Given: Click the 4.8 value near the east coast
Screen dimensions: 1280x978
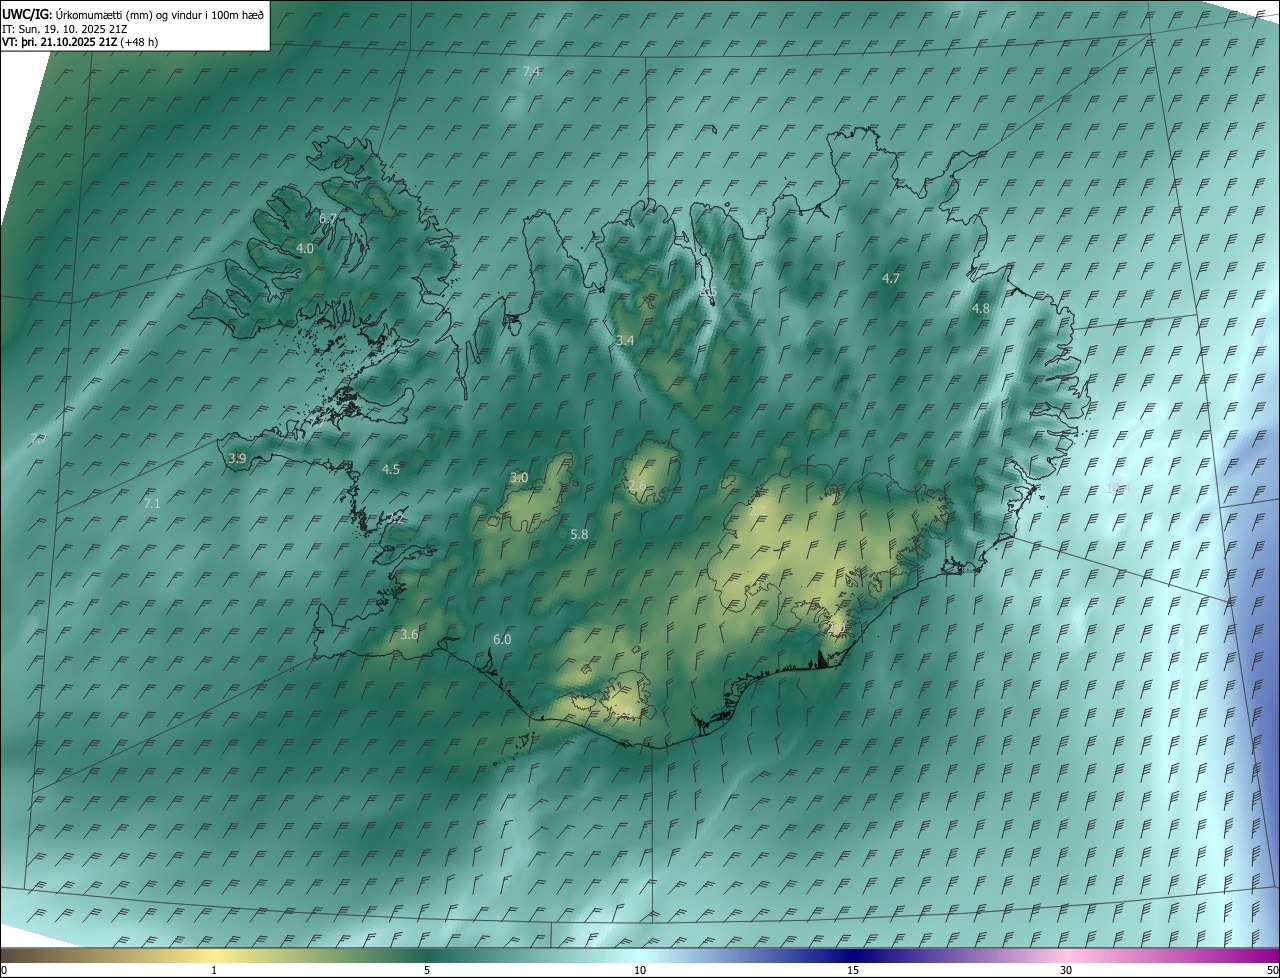Looking at the screenshot, I should (x=981, y=309).
